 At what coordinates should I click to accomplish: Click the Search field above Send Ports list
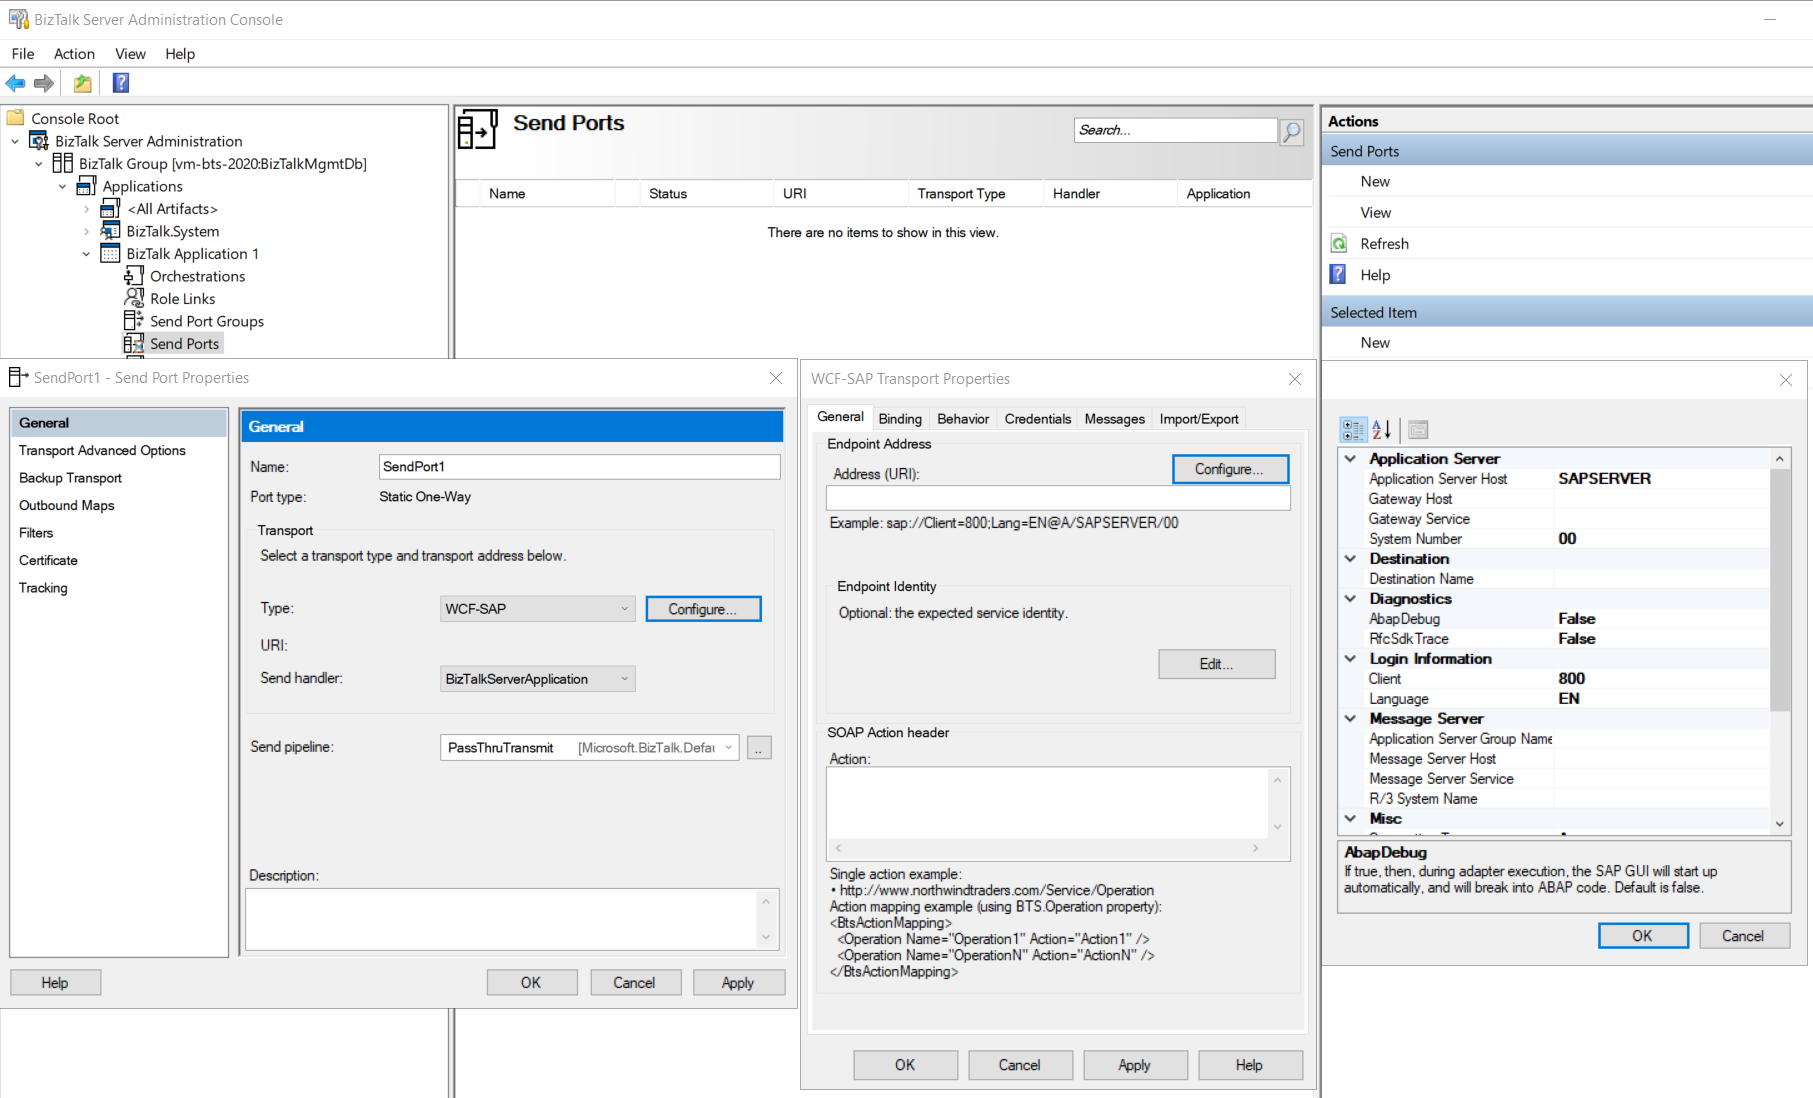pyautogui.click(x=1170, y=129)
